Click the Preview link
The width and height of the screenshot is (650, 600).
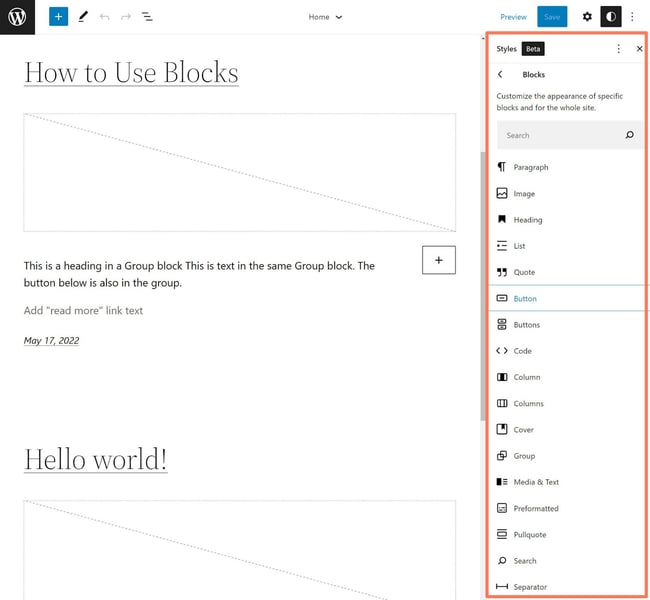pyautogui.click(x=513, y=17)
